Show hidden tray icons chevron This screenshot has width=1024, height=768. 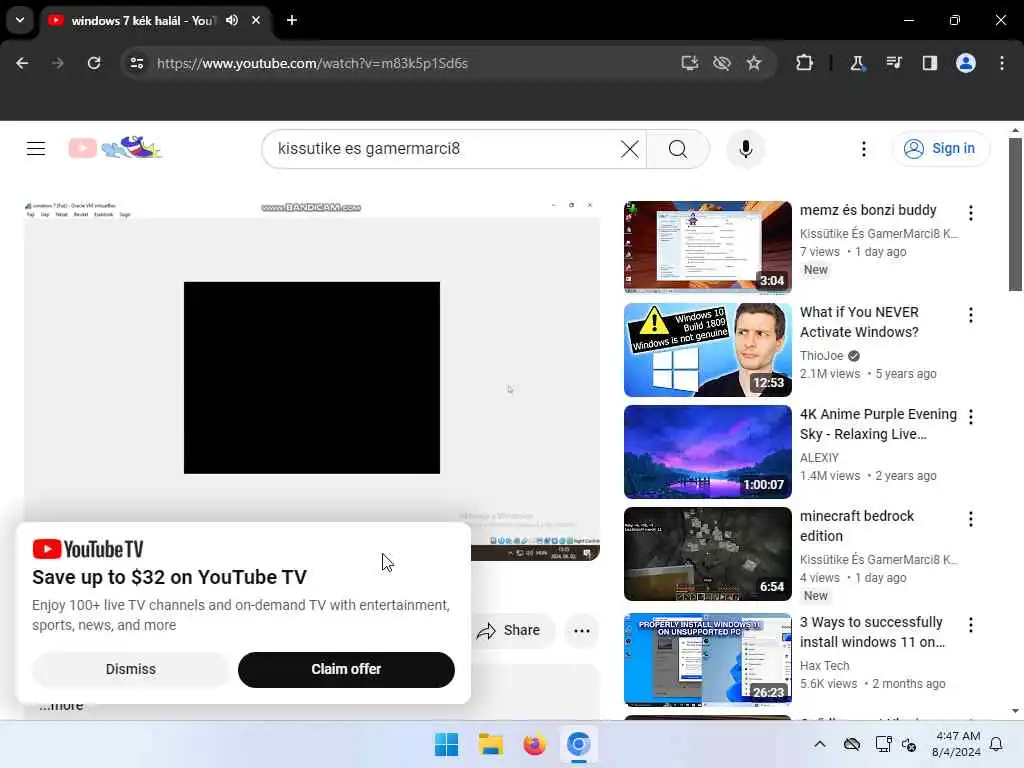click(x=820, y=744)
